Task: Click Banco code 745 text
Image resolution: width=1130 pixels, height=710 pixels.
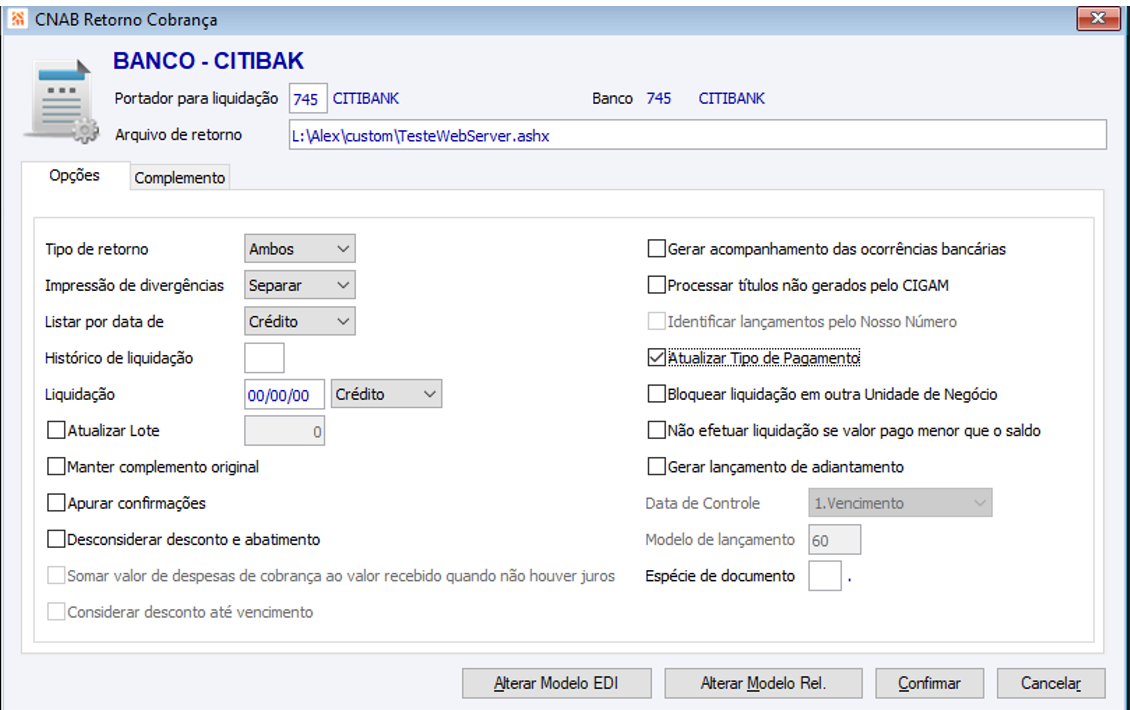Action: tap(659, 98)
